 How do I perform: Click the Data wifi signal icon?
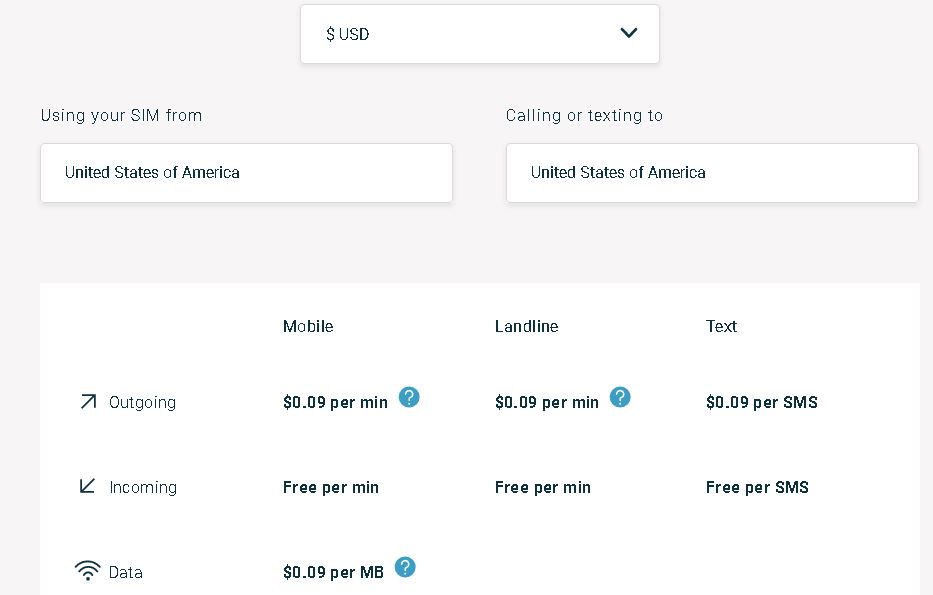87,570
